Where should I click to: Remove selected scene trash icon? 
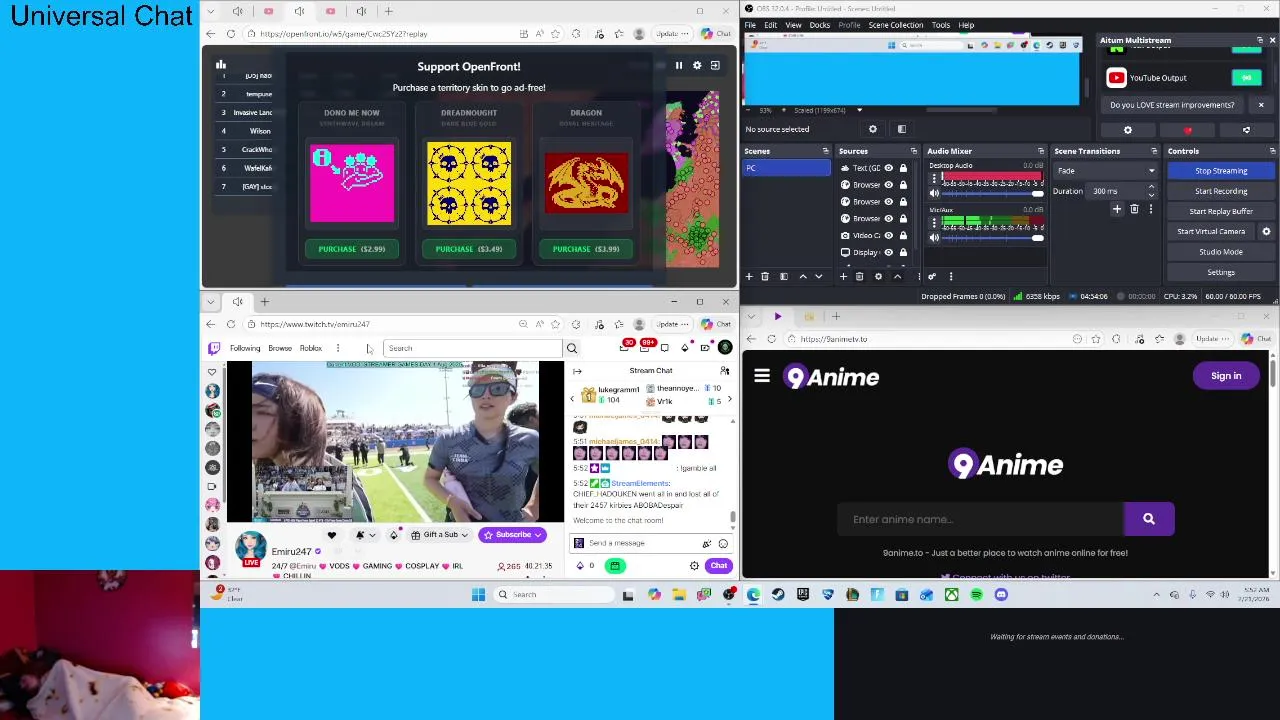coord(765,277)
